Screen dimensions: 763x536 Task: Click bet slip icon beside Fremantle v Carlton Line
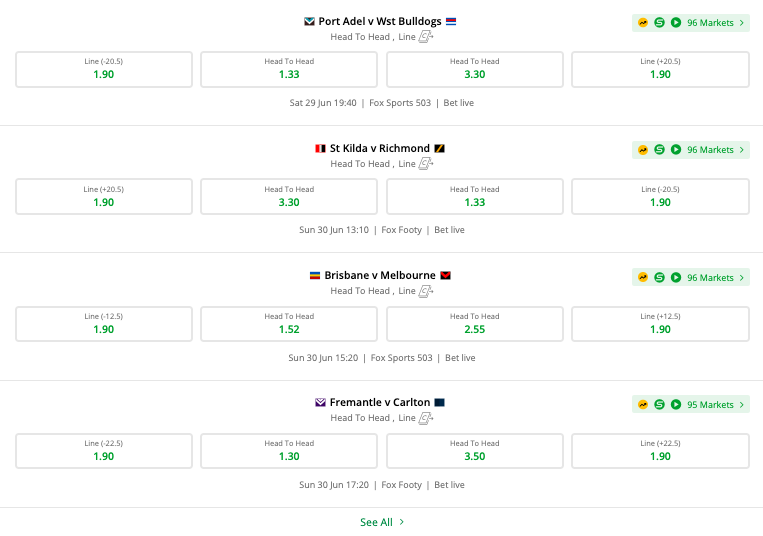coord(426,418)
